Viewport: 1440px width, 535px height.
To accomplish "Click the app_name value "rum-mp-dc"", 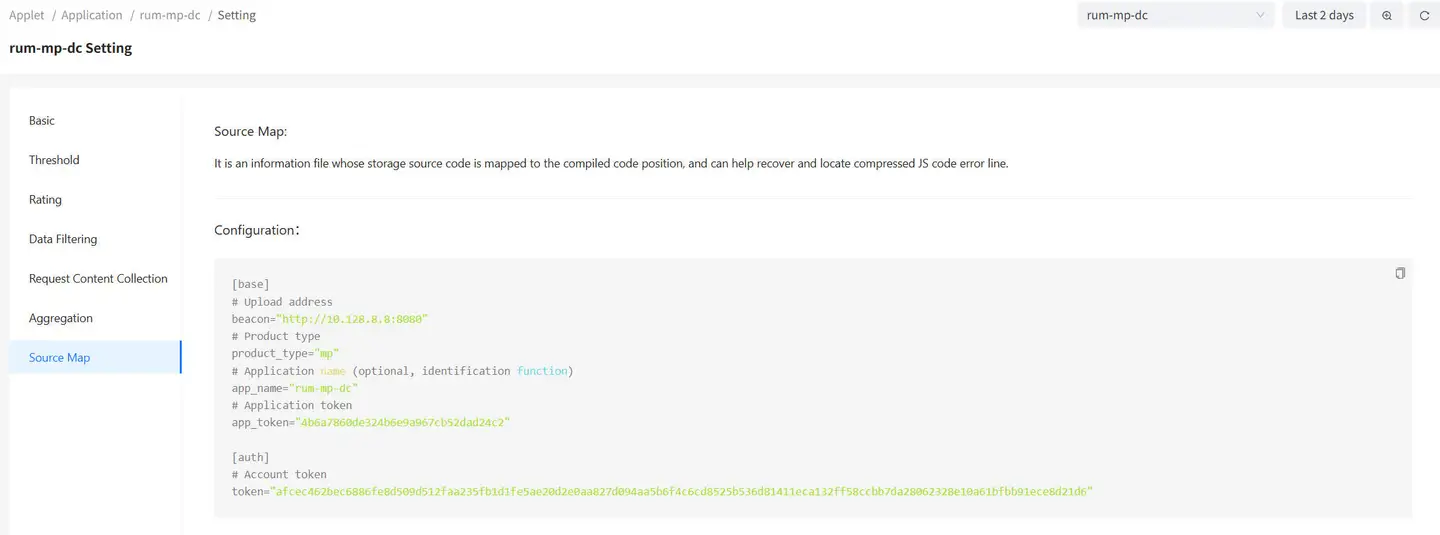I will [x=321, y=388].
